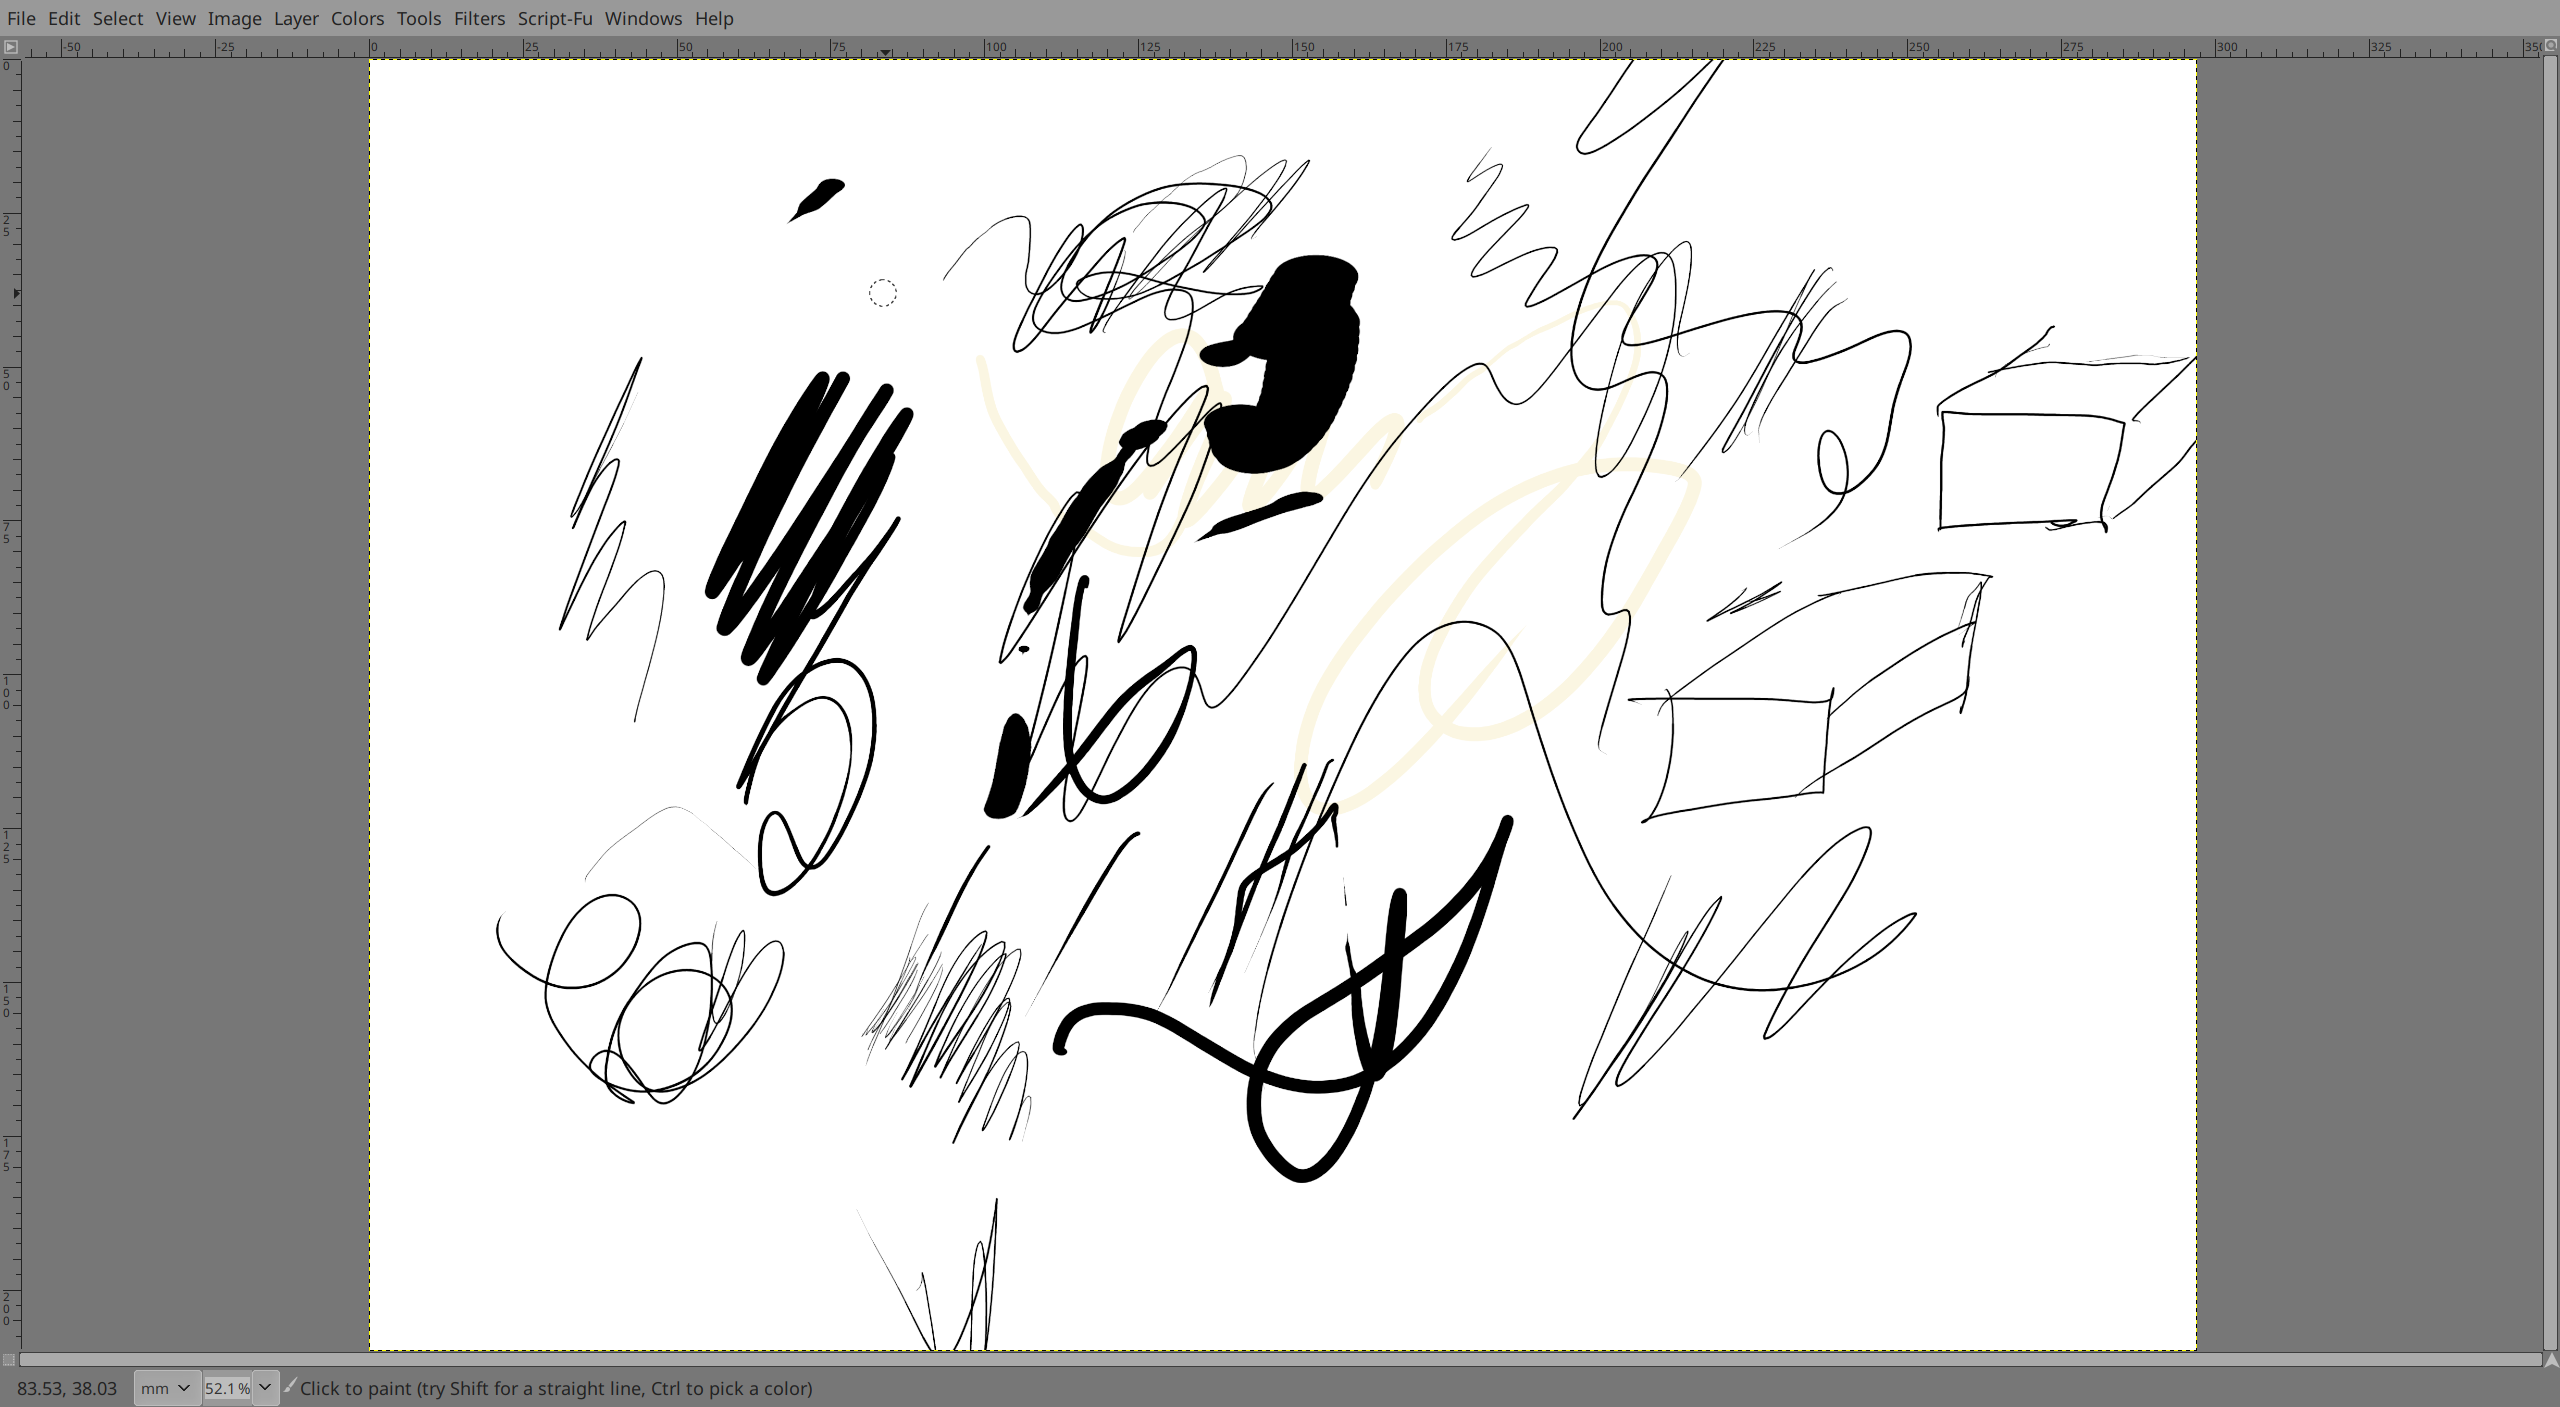Viewport: 2560px width, 1407px height.
Task: Open the Select menu
Action: 118,18
